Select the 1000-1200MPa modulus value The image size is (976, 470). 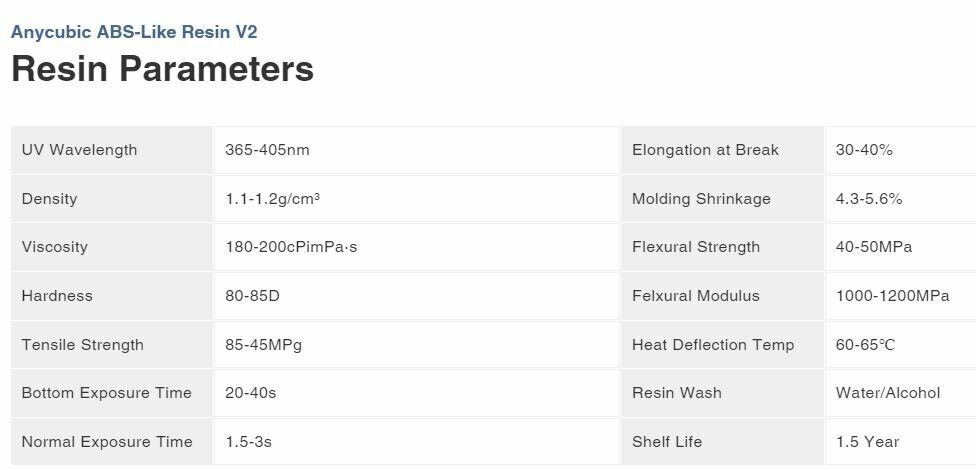pos(893,296)
